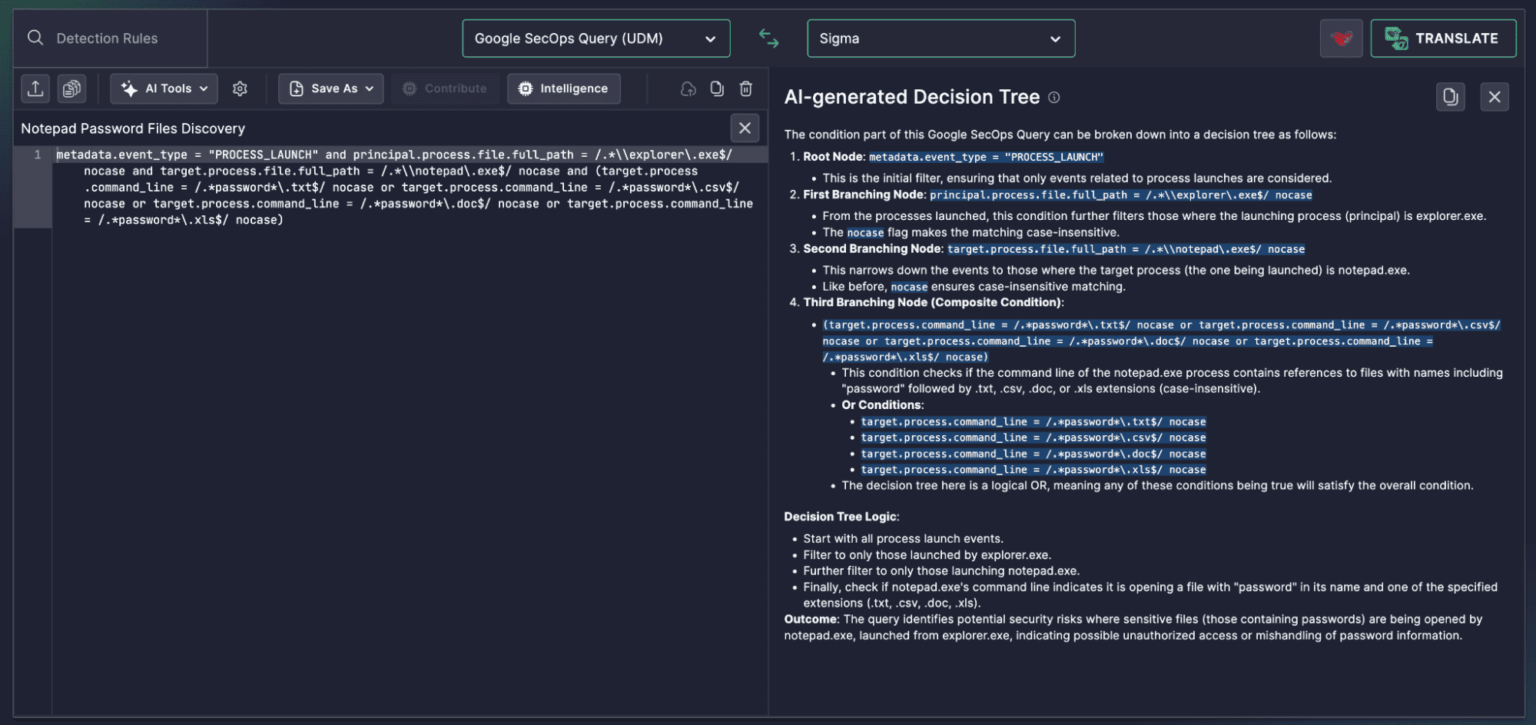The height and width of the screenshot is (725, 1536).
Task: Open the Google SecOps Query (UDM) dropdown
Action: (596, 38)
